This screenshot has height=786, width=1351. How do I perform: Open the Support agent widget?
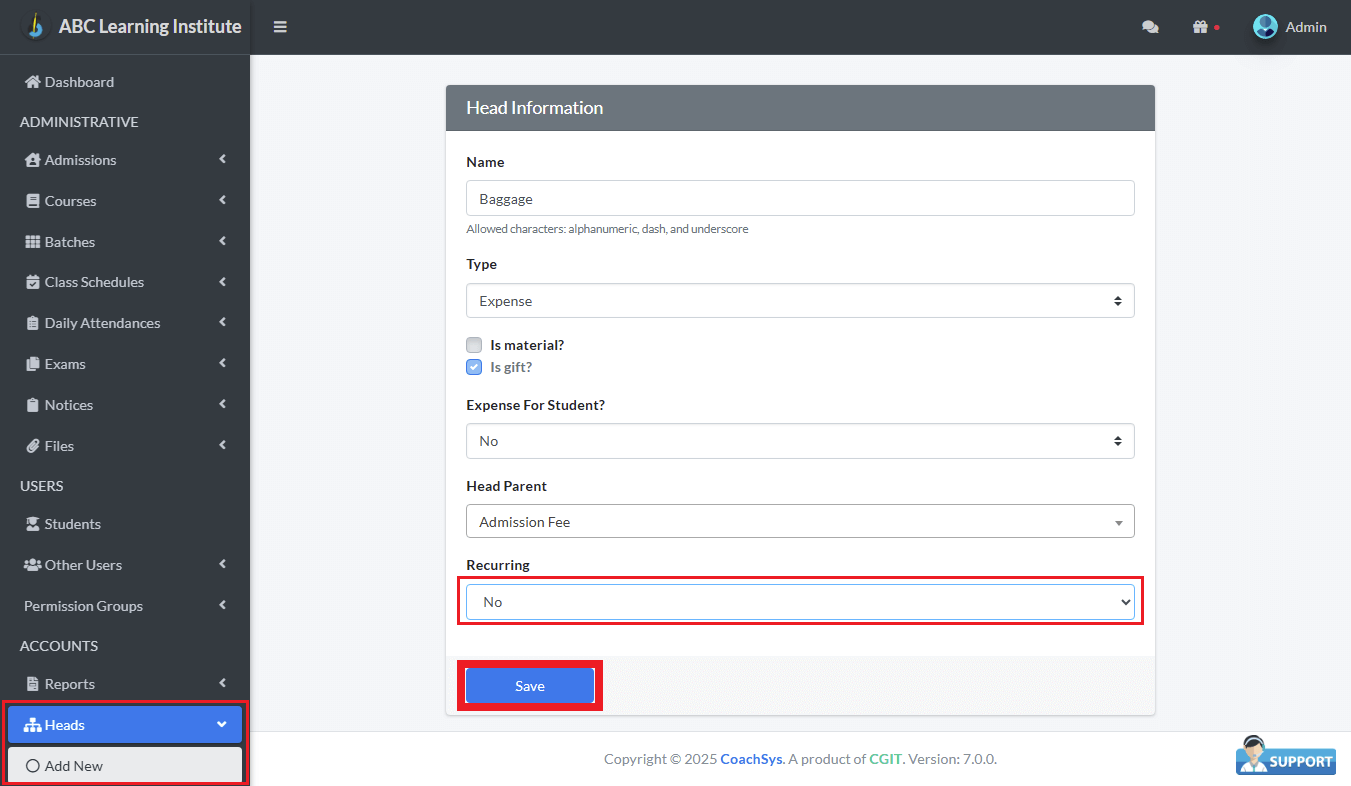click(1285, 756)
